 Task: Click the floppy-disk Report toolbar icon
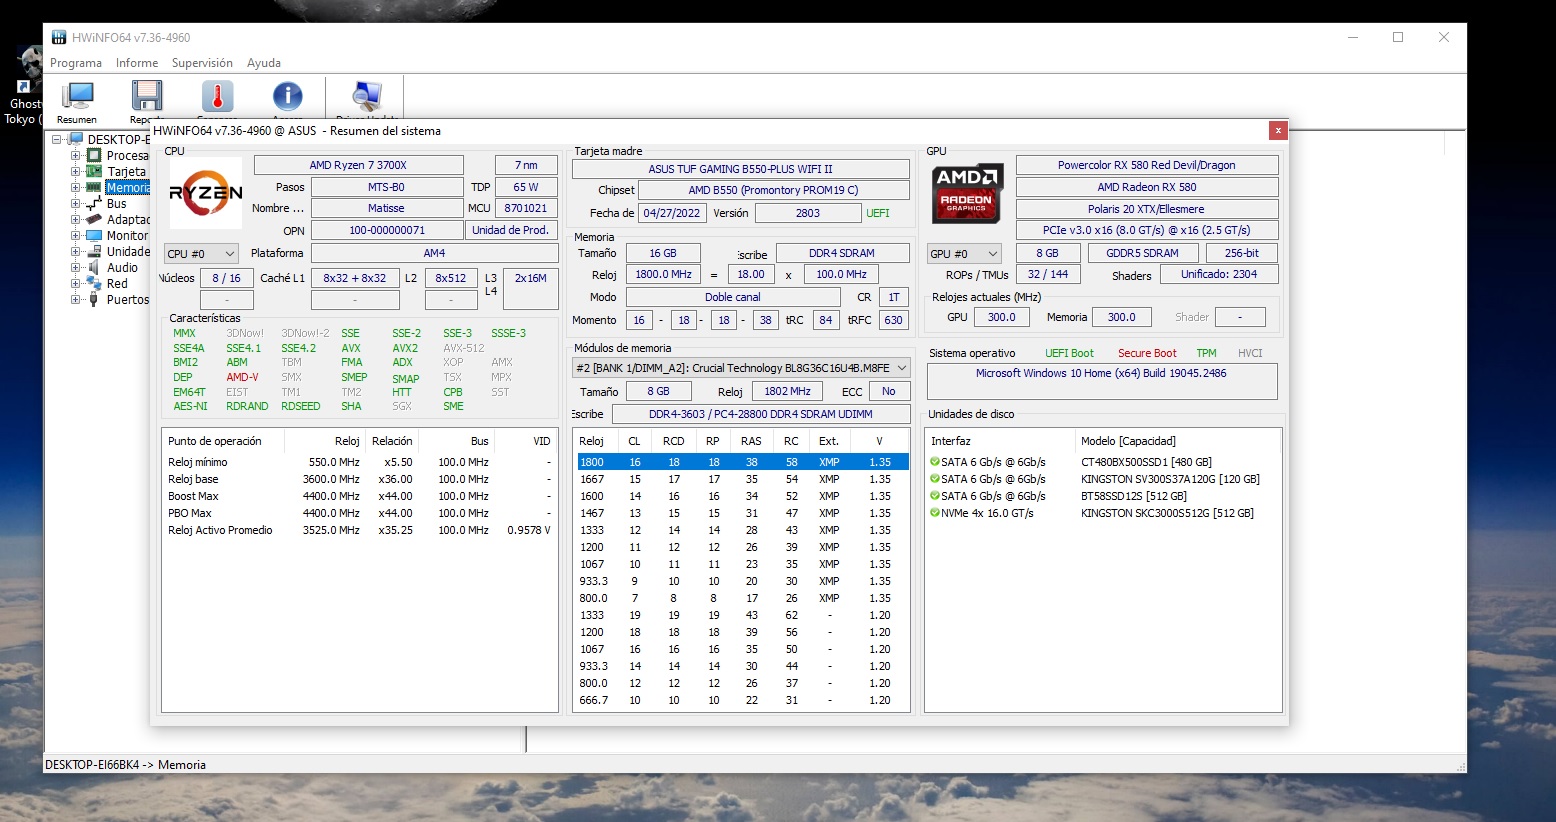(x=147, y=96)
